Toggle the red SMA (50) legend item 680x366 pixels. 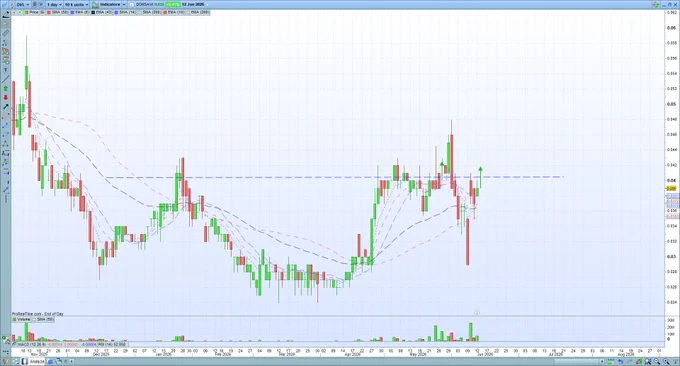click(x=57, y=12)
